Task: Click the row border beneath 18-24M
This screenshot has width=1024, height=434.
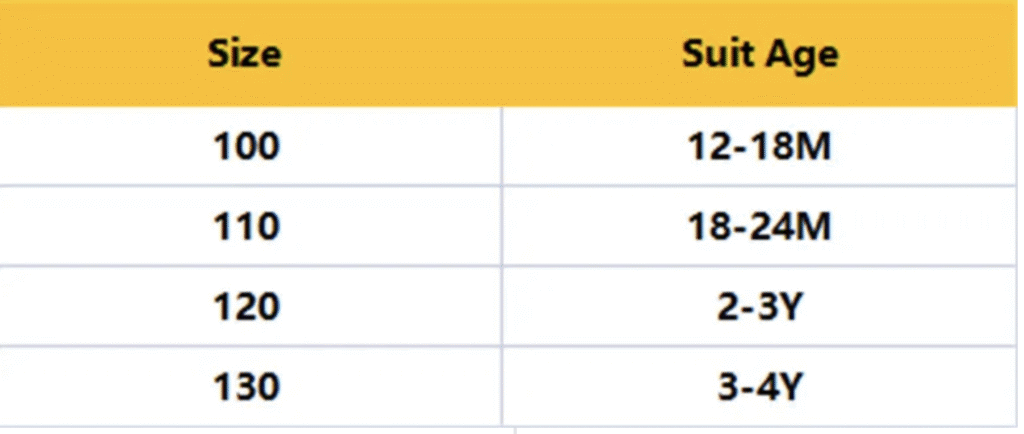Action: pyautogui.click(x=759, y=267)
